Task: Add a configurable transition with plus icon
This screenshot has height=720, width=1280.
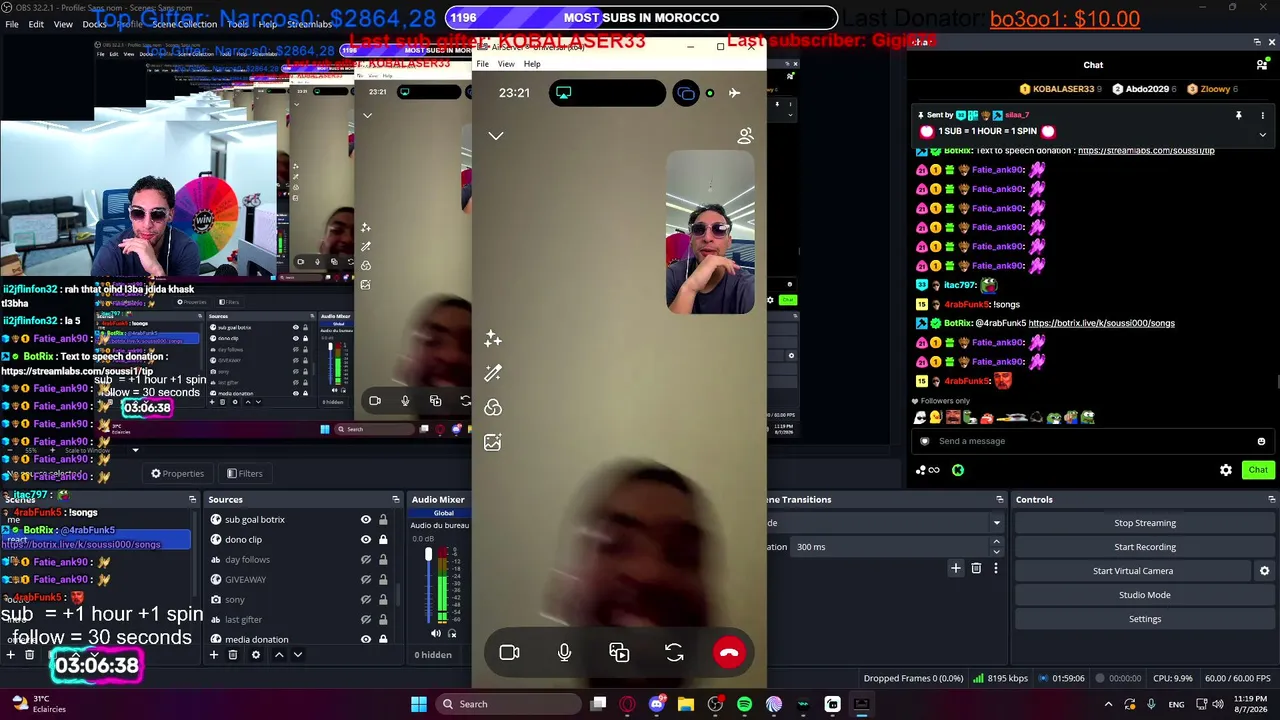Action: [x=956, y=568]
